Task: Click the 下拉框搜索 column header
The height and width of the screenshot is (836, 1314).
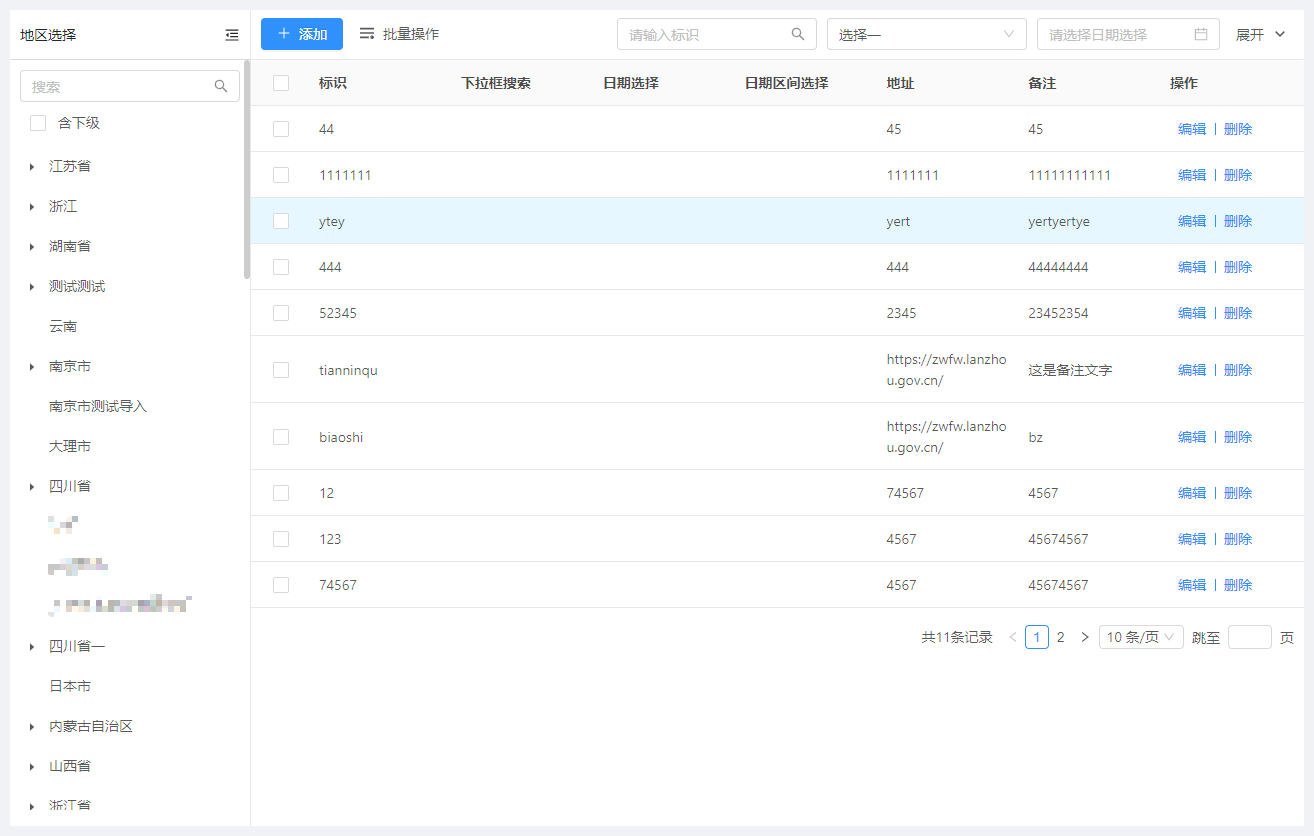Action: point(496,83)
